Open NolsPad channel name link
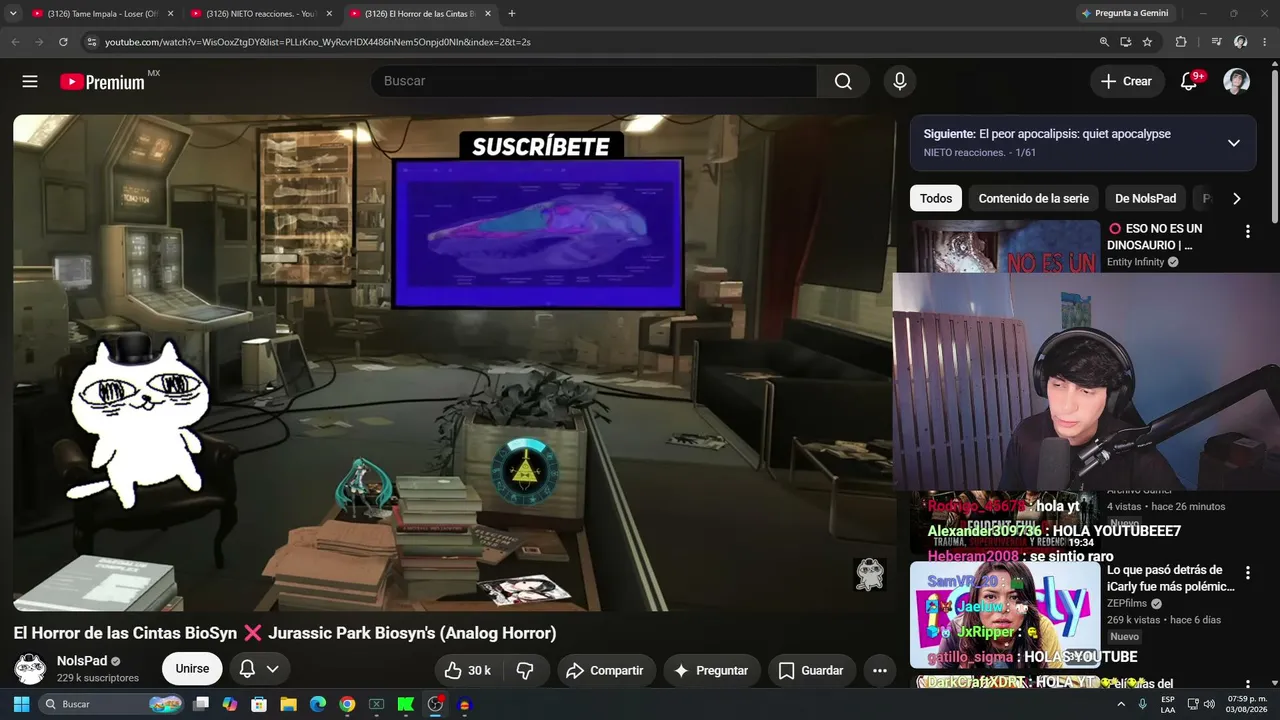This screenshot has height=720, width=1280. [x=82, y=661]
